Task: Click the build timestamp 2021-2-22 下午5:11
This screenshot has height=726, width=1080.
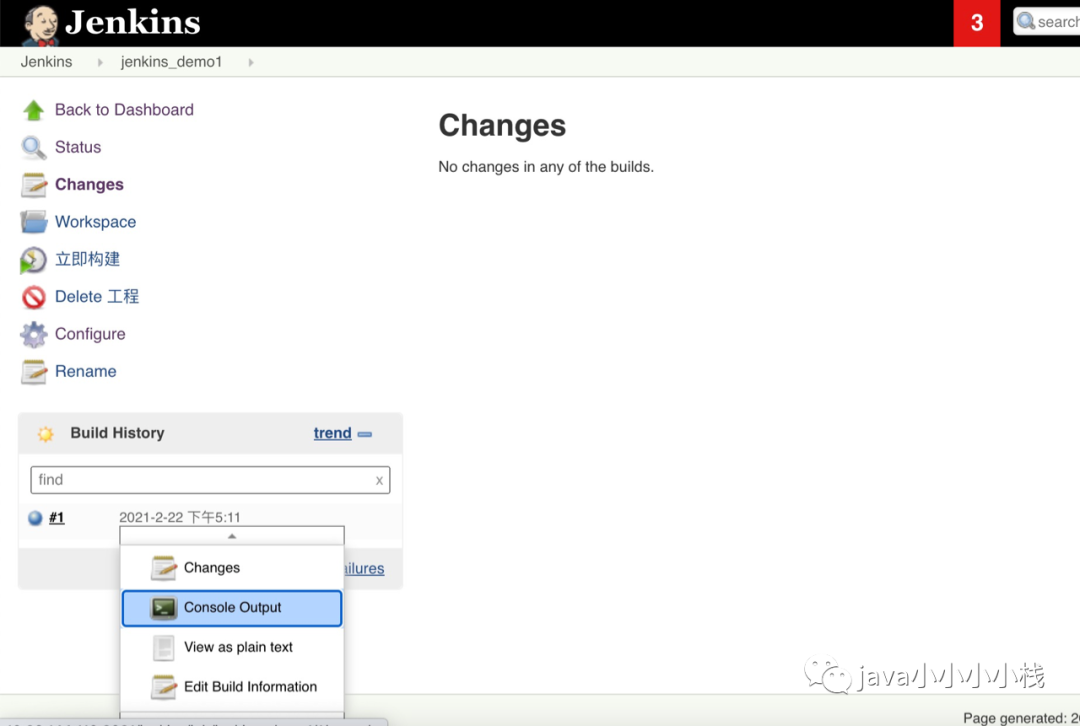Action: [x=180, y=517]
